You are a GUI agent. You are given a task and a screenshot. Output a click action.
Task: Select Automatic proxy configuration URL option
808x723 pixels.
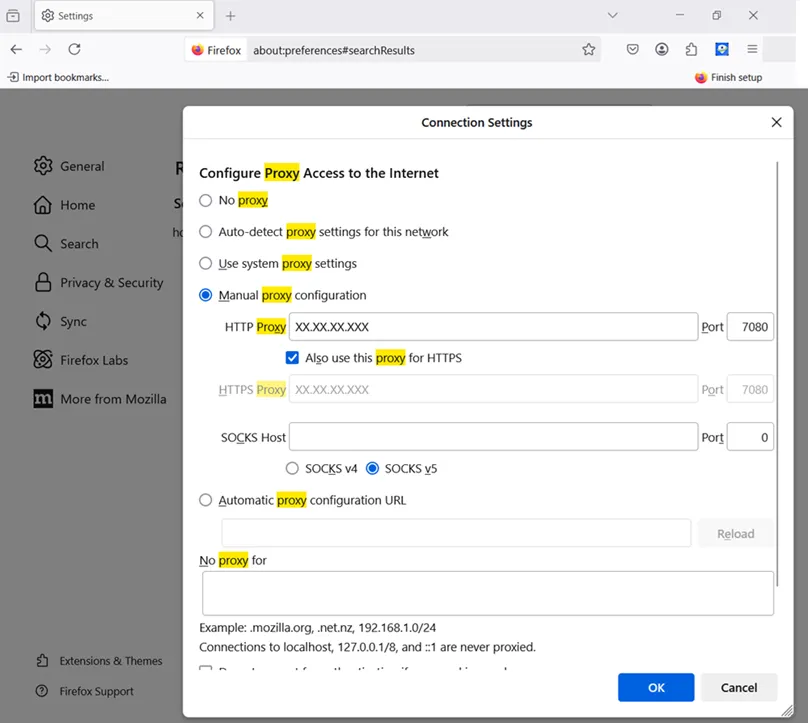[206, 500]
